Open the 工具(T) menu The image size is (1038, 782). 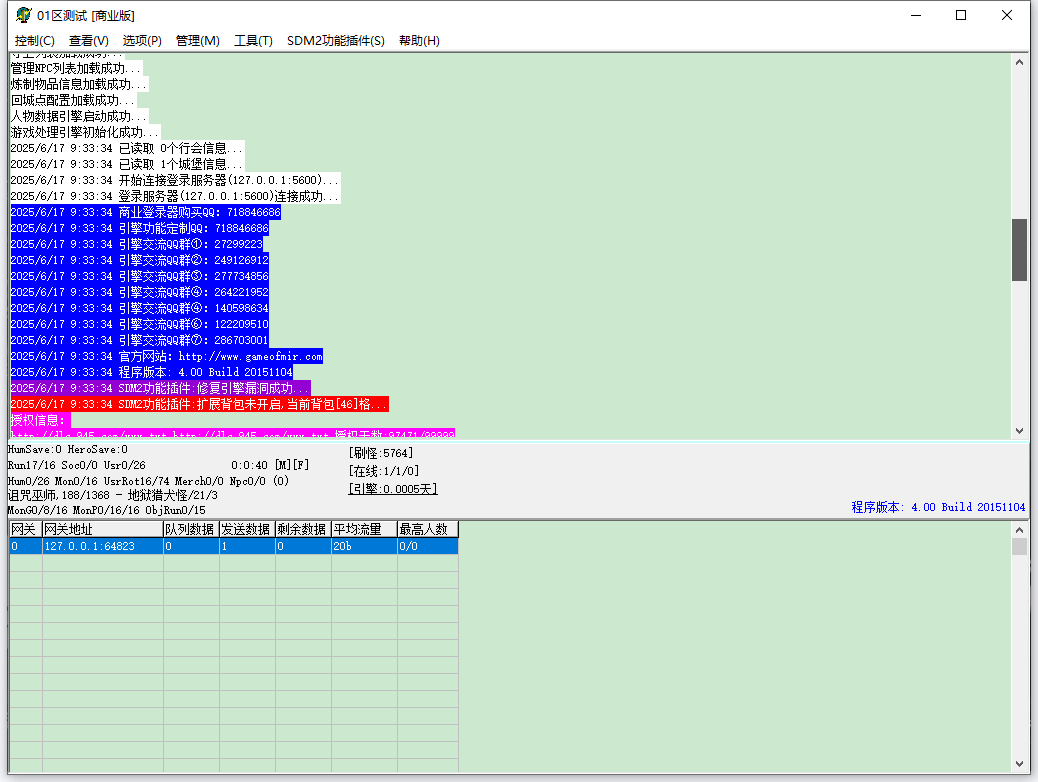pos(253,40)
